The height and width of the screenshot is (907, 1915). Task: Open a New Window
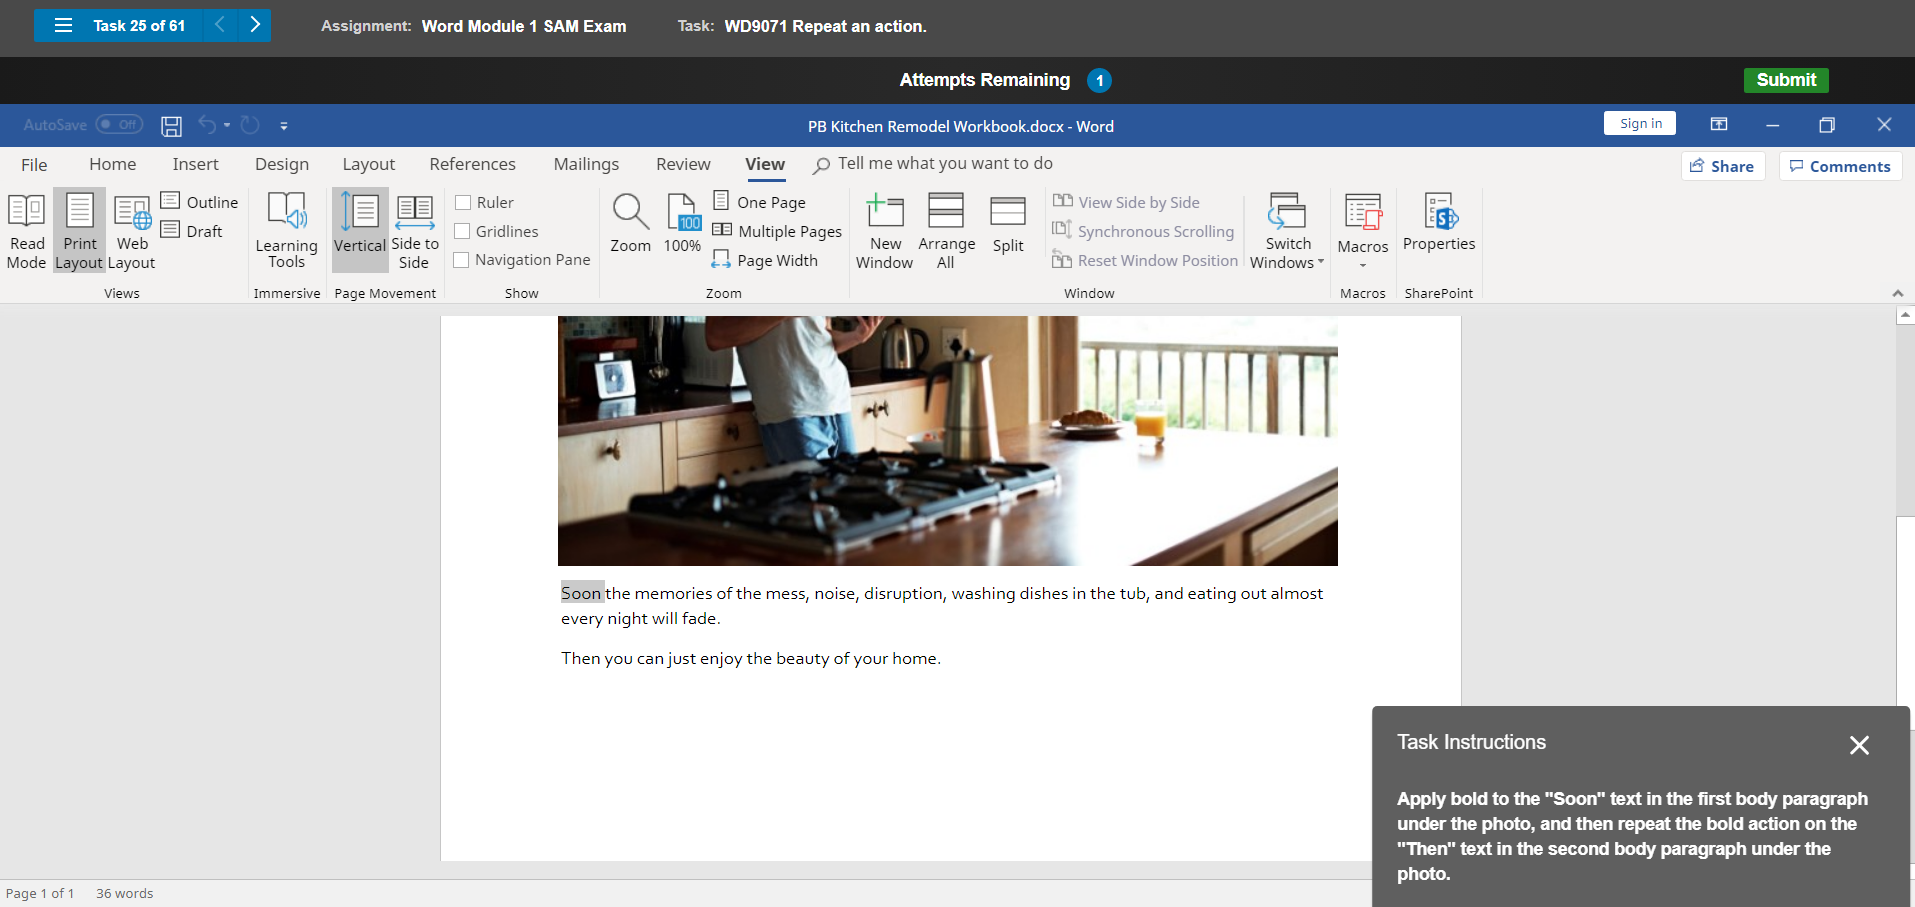(x=885, y=231)
